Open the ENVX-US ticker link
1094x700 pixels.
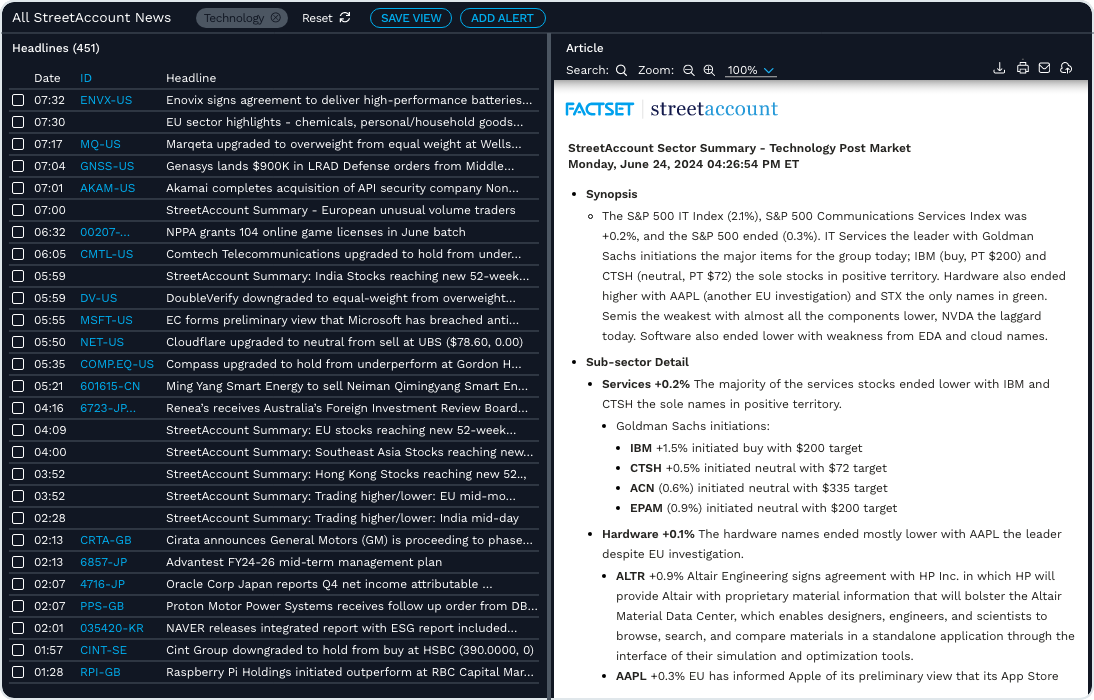point(106,100)
